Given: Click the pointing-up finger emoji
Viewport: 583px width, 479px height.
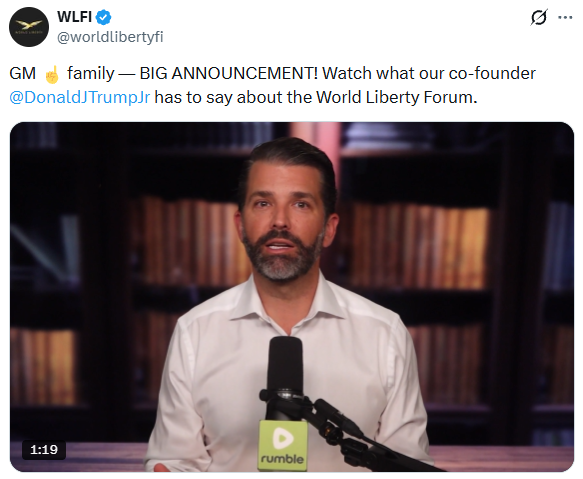Looking at the screenshot, I should tap(52, 74).
